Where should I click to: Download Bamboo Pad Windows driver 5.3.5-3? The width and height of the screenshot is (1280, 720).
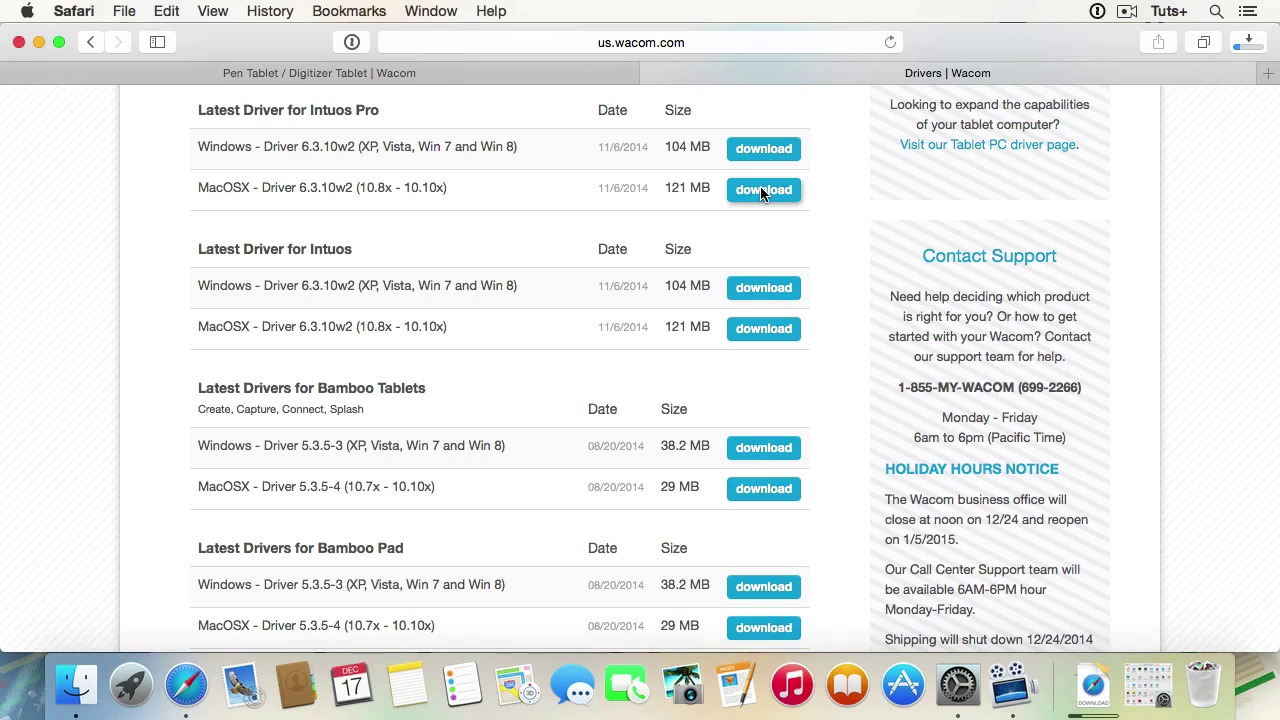[764, 587]
